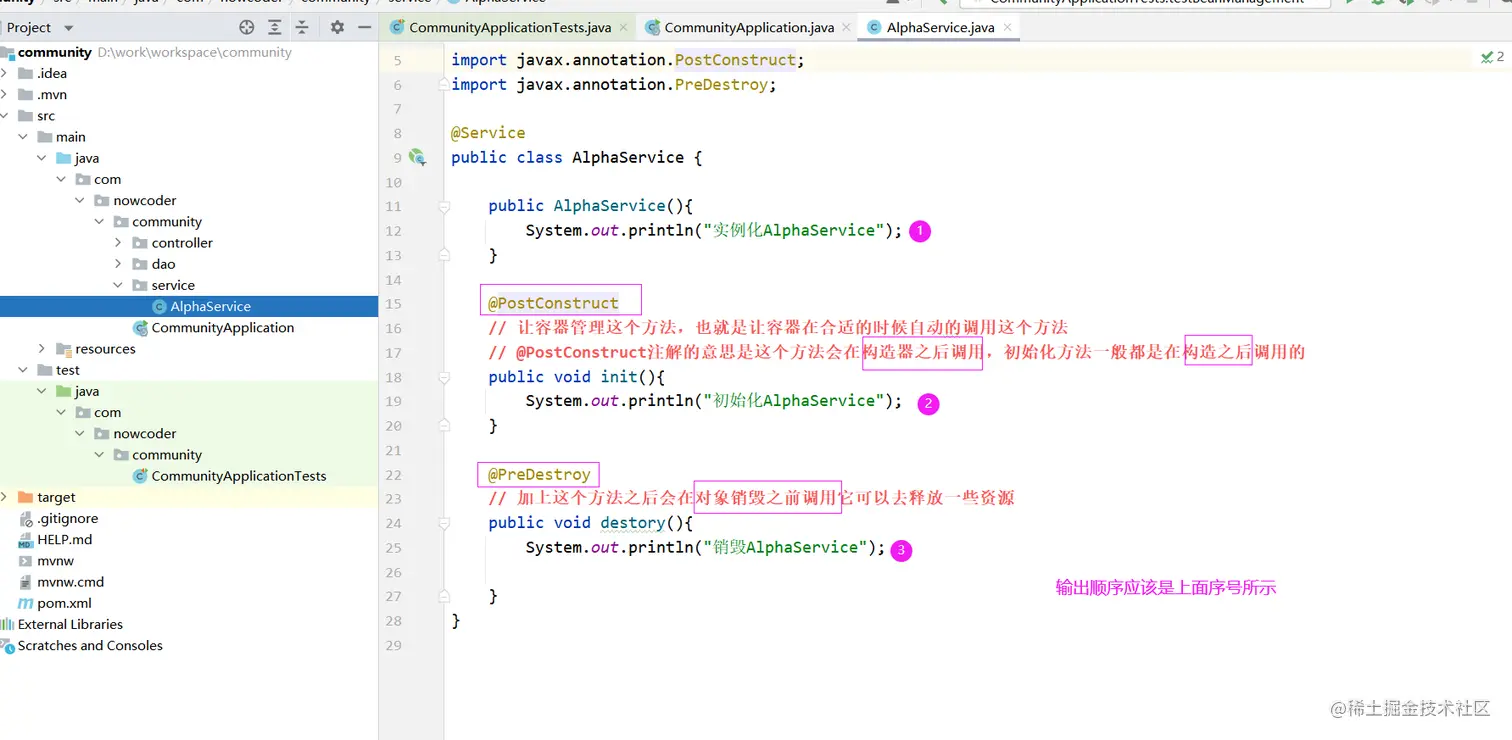This screenshot has height=740, width=1512.
Task: Expand the .mvn folder arrow
Action: 4,95
